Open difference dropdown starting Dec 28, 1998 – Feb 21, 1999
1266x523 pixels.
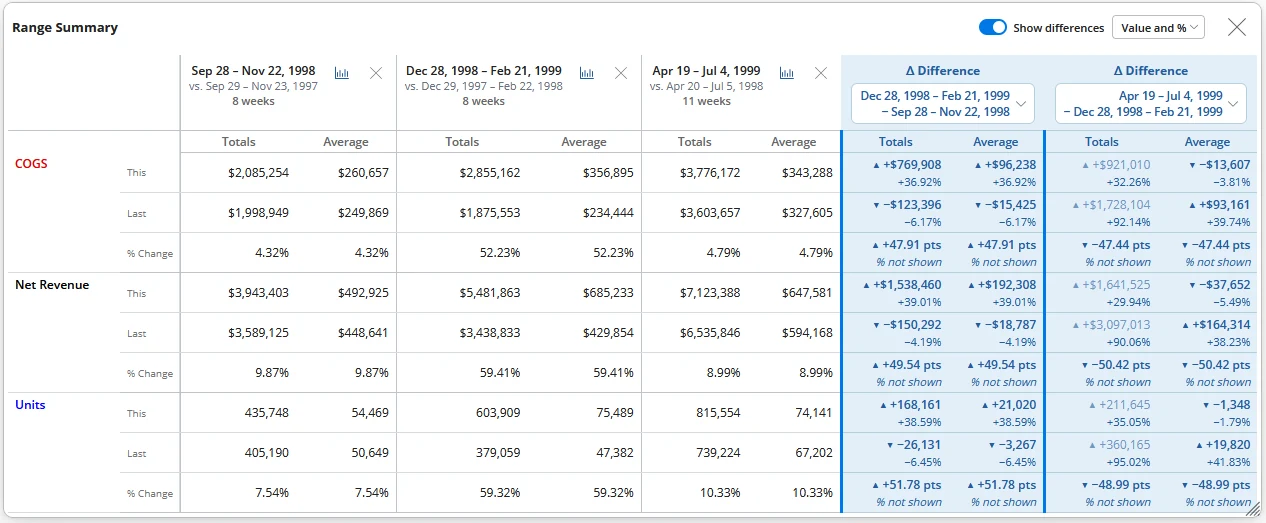pos(944,103)
